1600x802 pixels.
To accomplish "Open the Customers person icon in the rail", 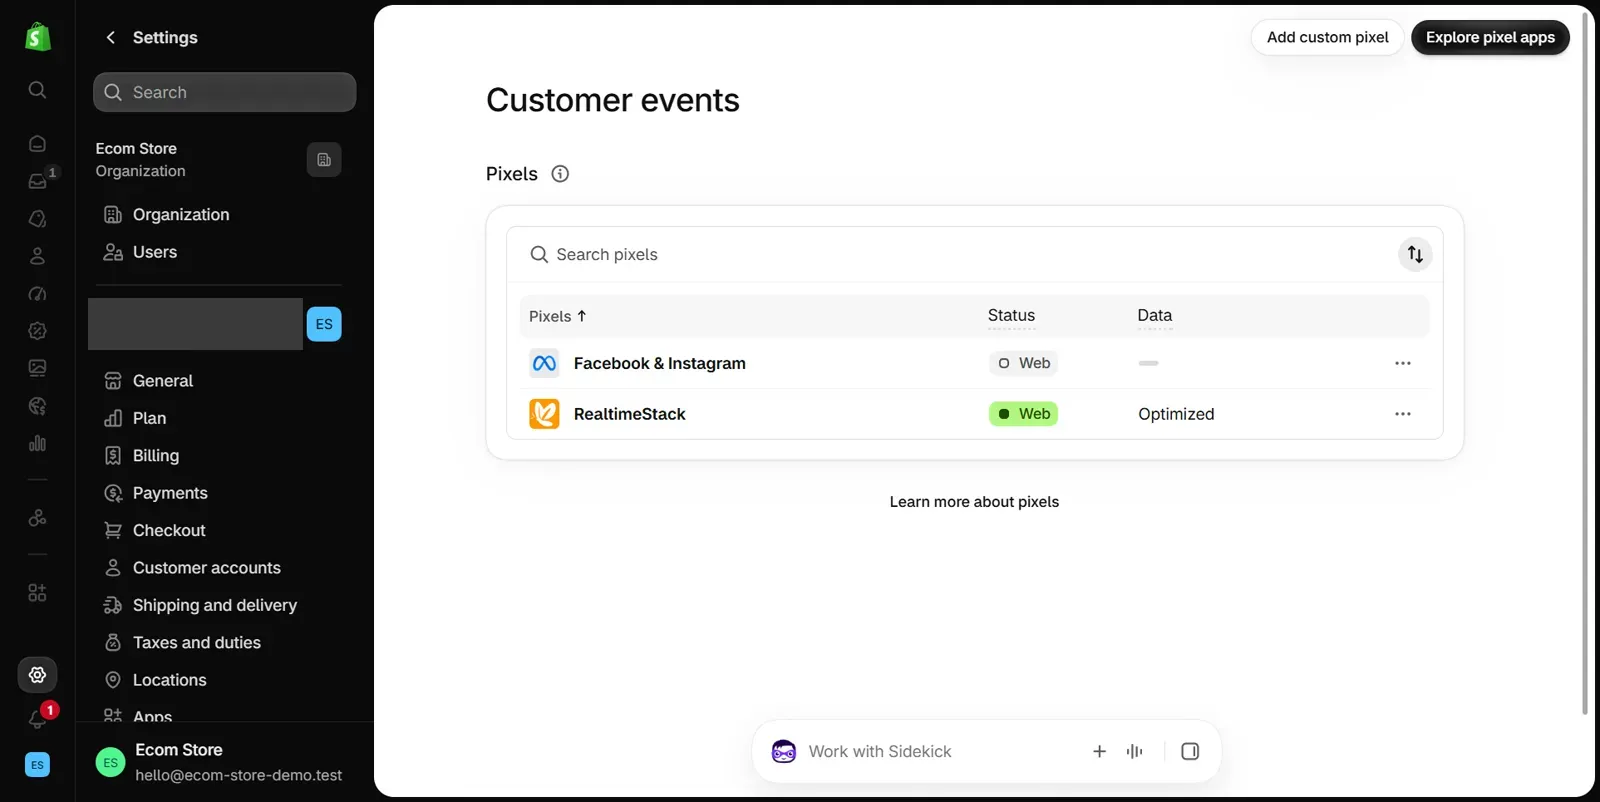I will coord(37,256).
